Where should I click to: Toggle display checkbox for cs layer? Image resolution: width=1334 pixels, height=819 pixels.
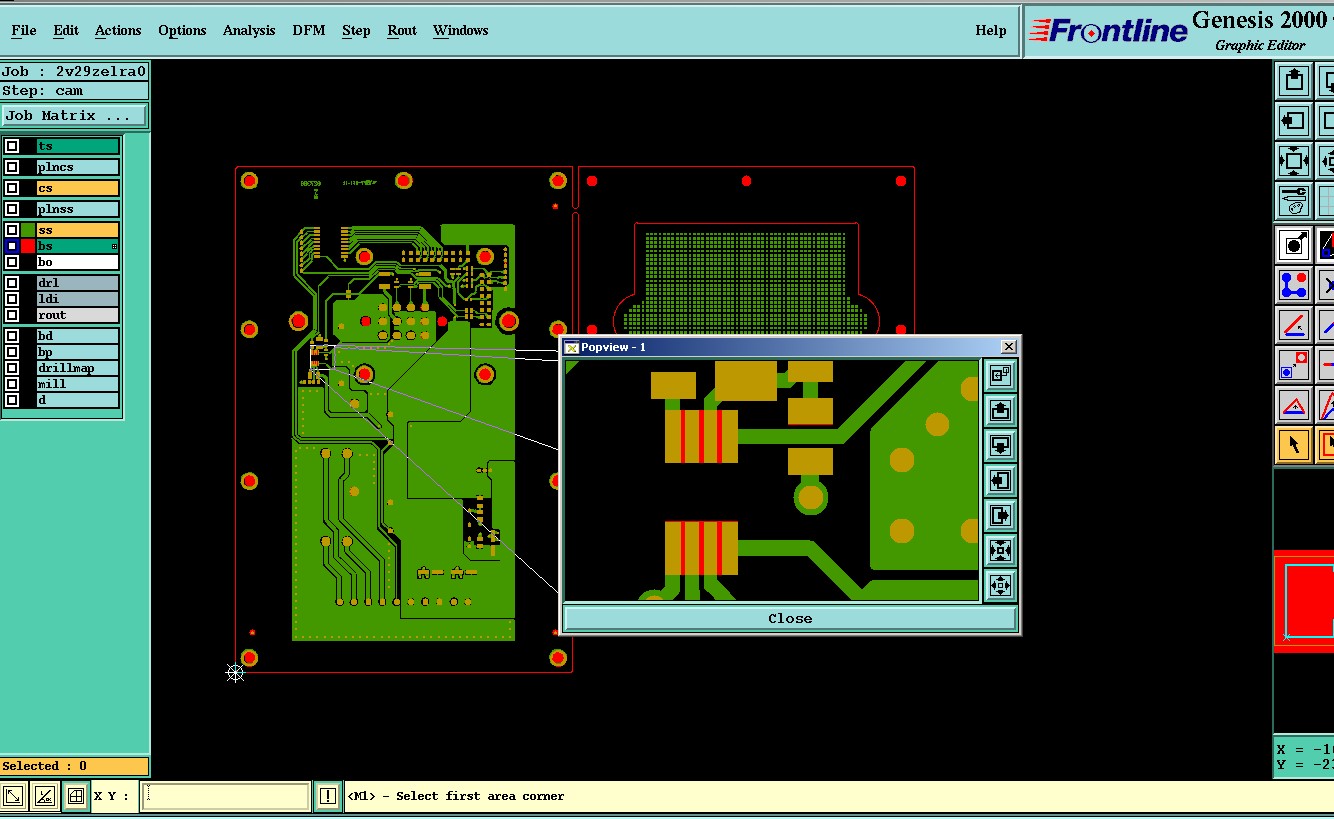(x=12, y=188)
